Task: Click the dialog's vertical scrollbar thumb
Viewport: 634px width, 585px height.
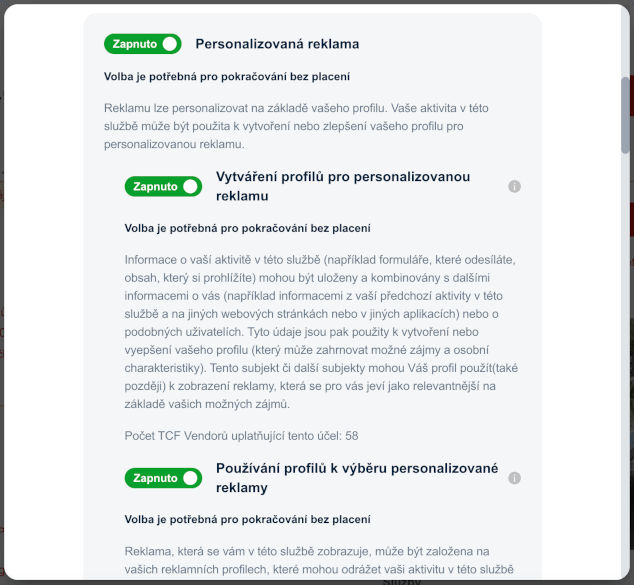Action: [625, 115]
